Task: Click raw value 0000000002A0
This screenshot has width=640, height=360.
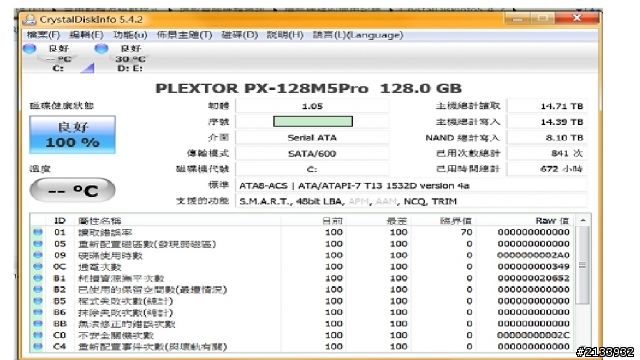Action: (533, 255)
